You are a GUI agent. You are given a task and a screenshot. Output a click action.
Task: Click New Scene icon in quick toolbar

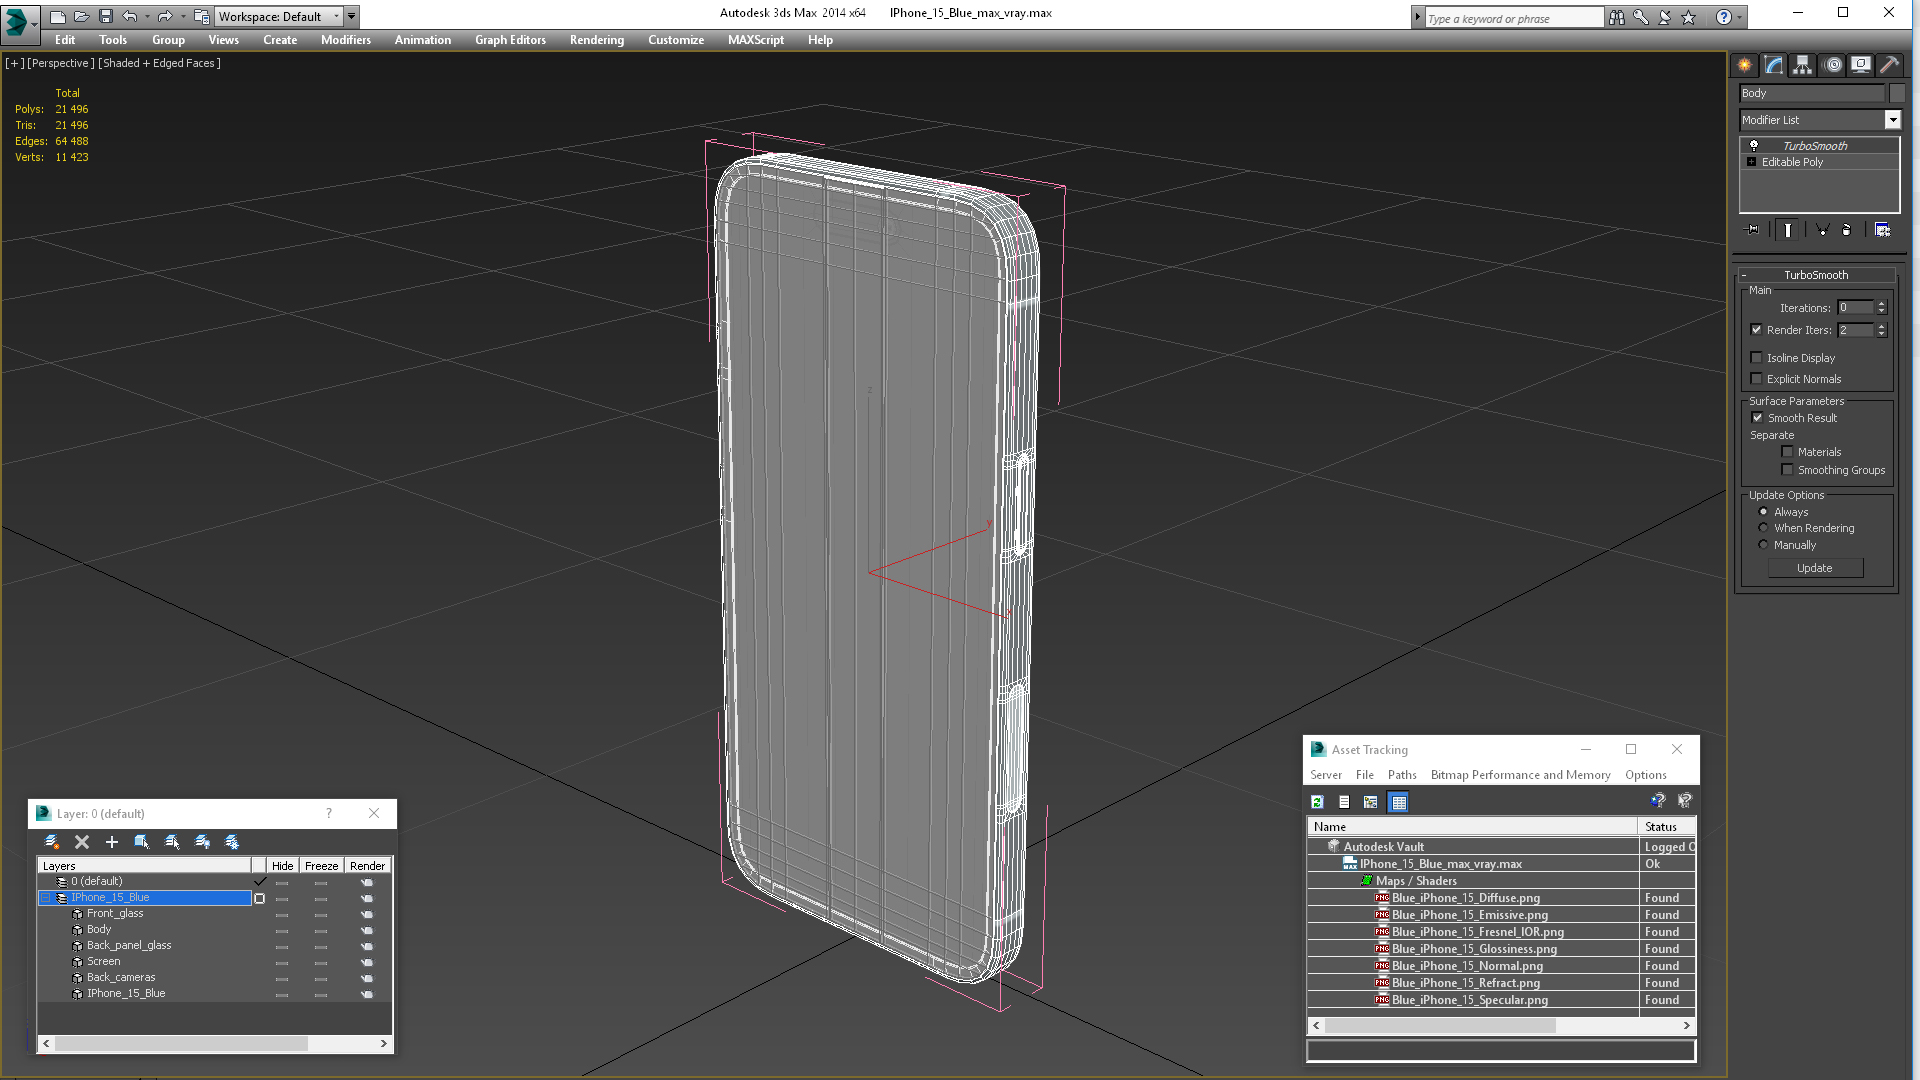pos(57,16)
